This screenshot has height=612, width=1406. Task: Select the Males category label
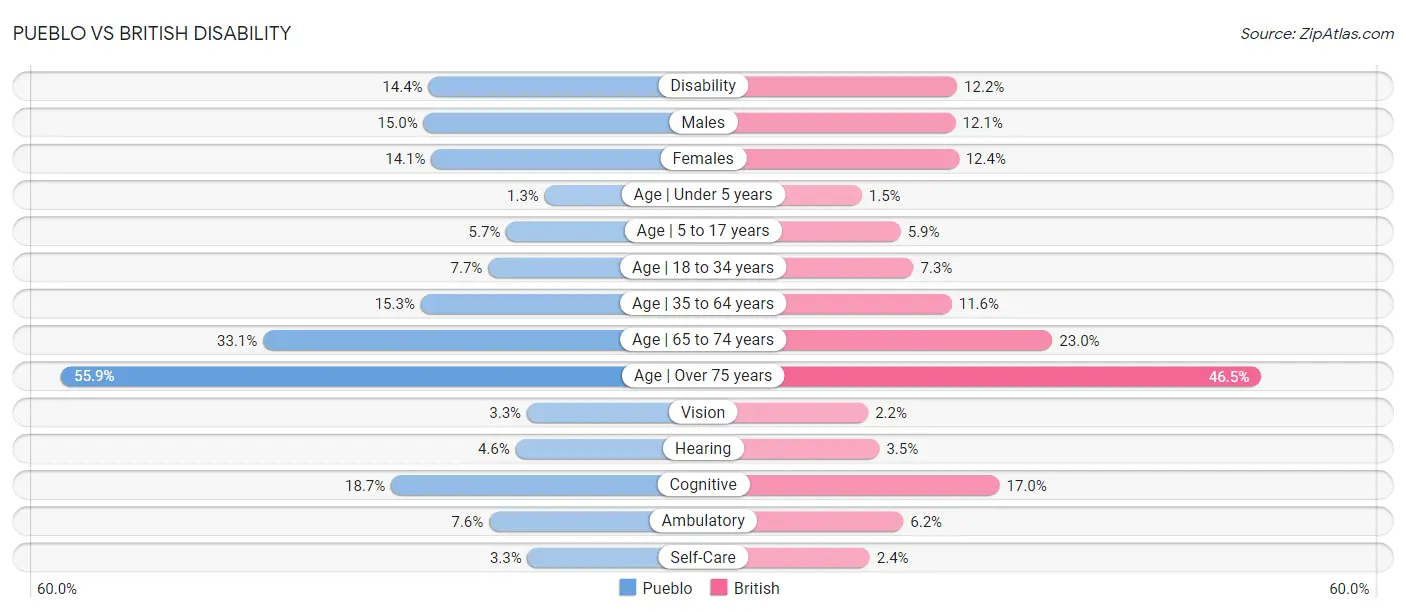(x=703, y=122)
